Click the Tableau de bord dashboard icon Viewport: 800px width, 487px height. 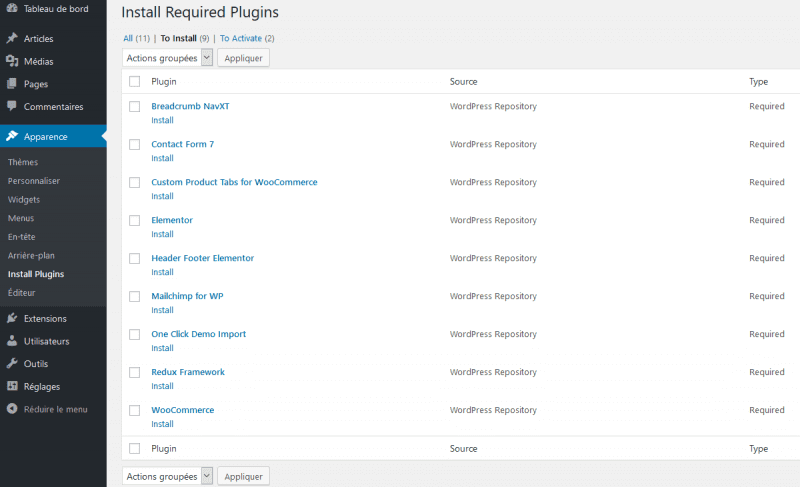tap(12, 8)
